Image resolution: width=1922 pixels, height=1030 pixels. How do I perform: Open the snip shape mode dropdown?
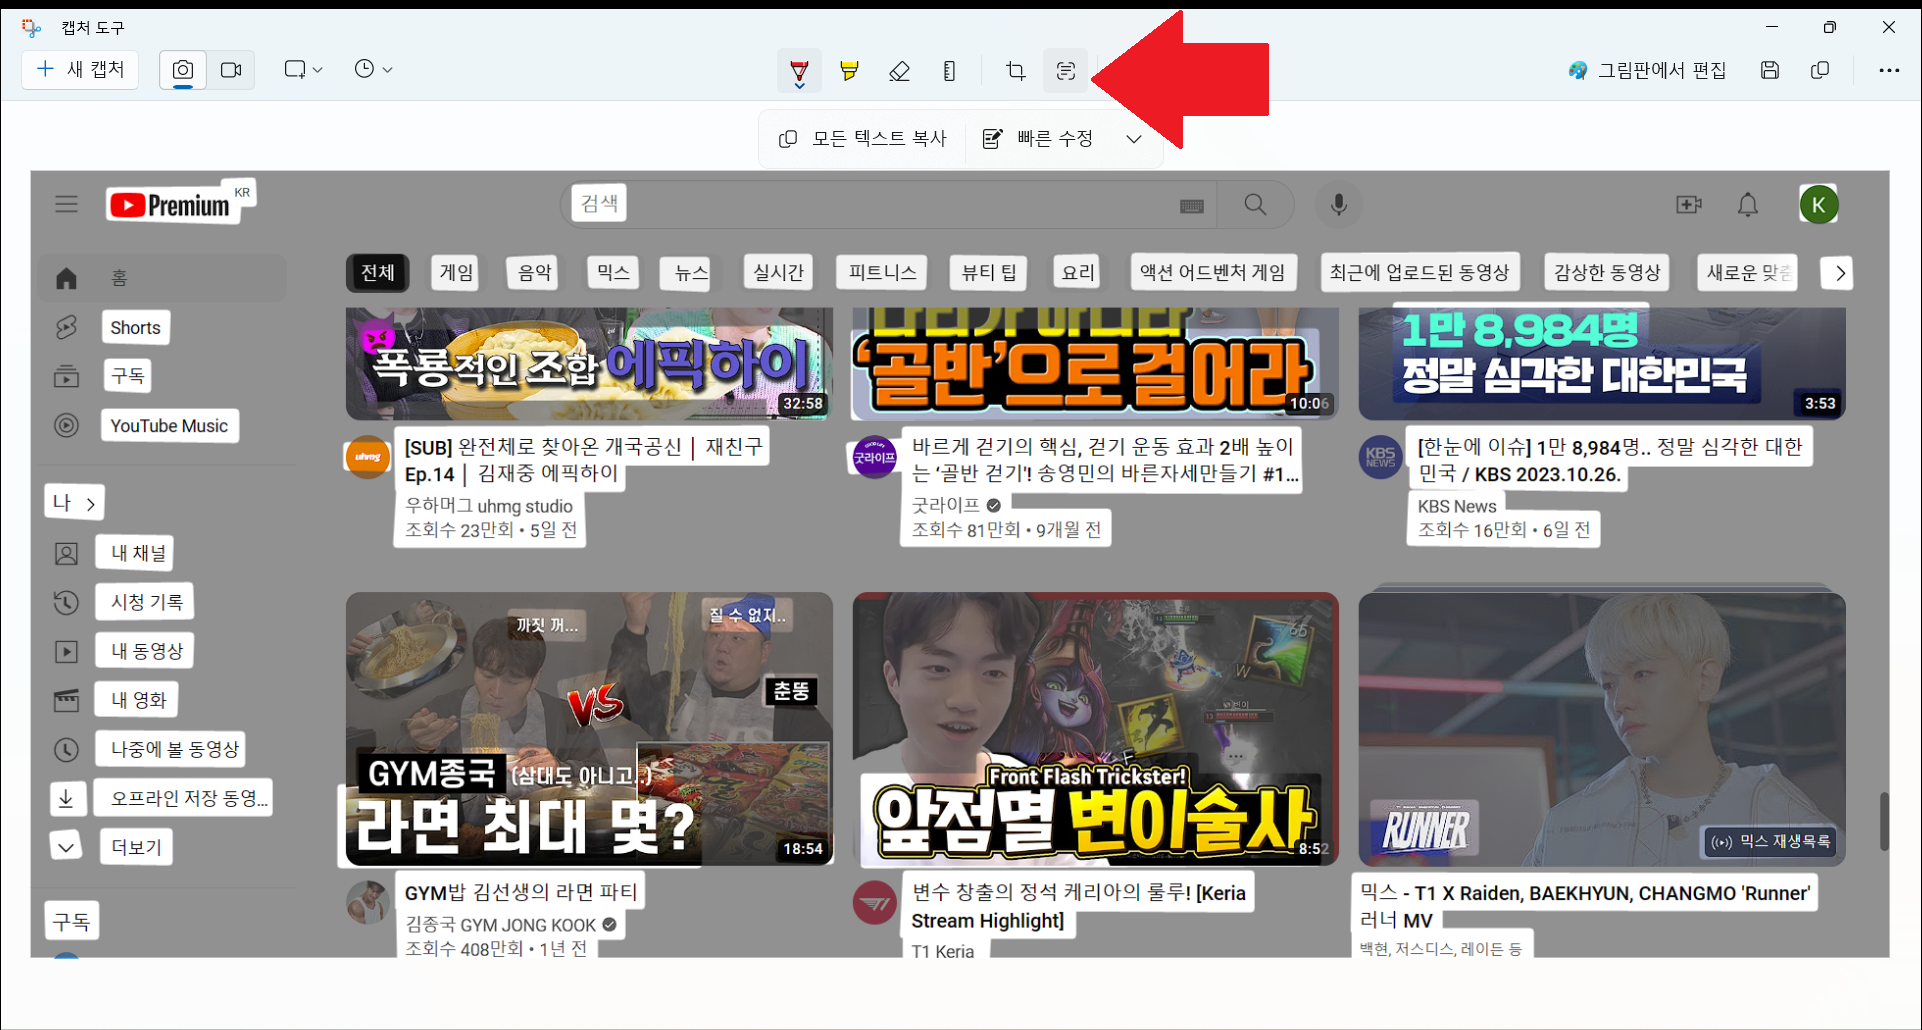click(x=303, y=69)
